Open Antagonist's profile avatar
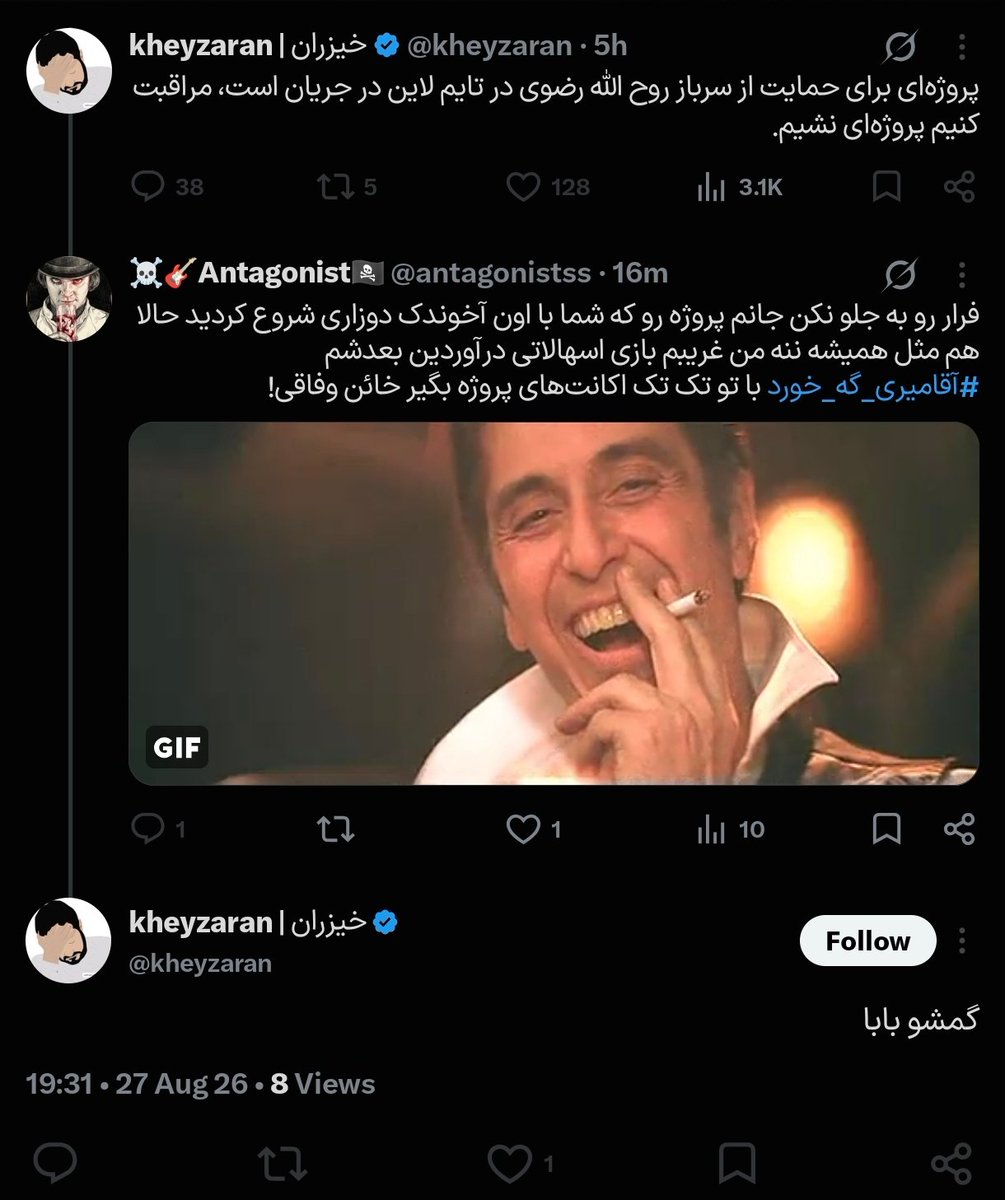 [x=67, y=296]
